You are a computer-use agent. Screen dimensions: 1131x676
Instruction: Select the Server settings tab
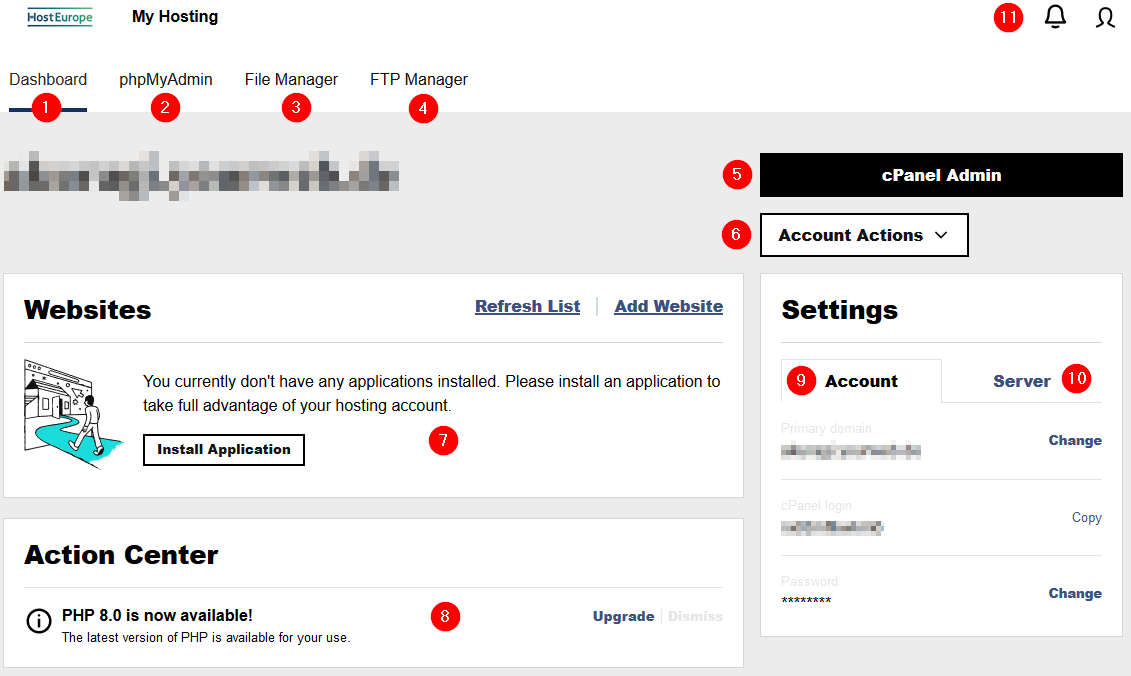(1021, 381)
